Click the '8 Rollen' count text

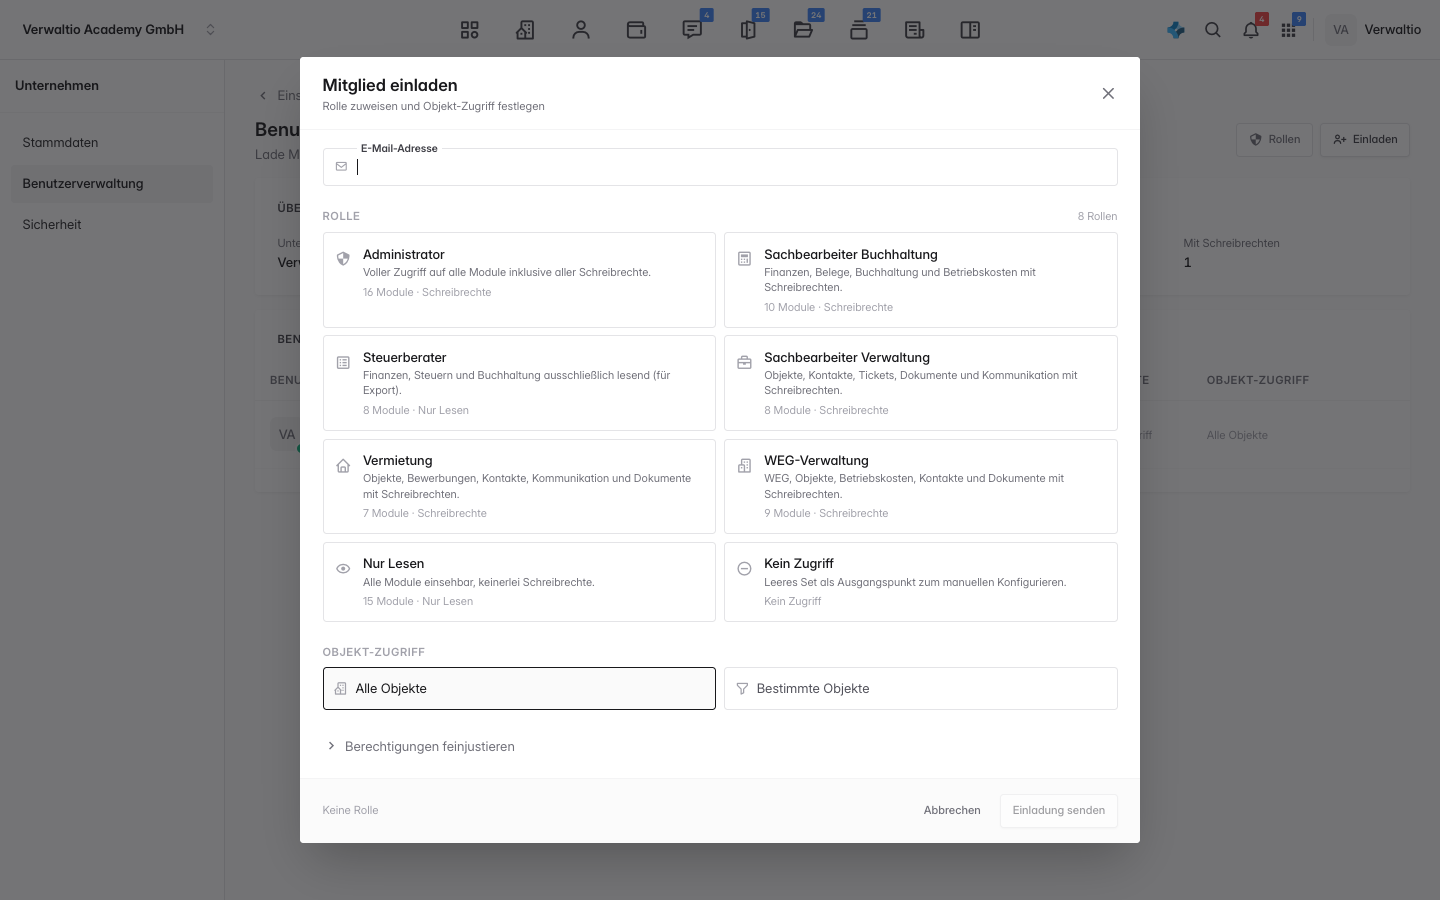[1097, 216]
